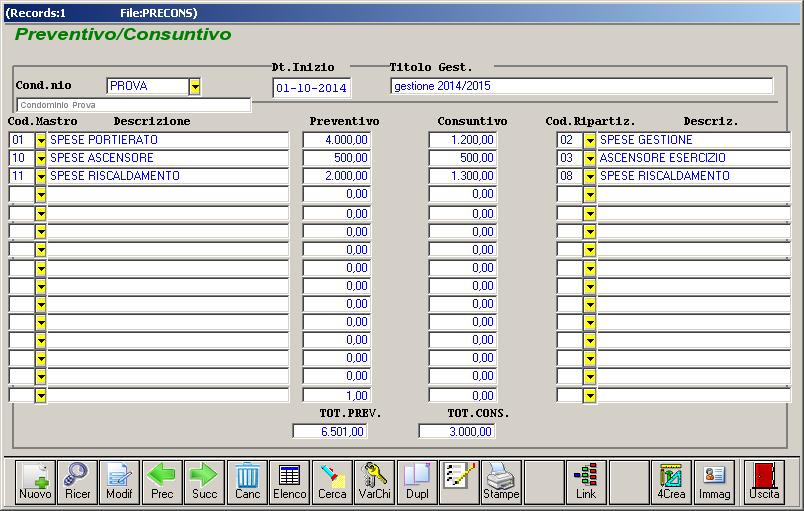
Task: Exit using the Uscita door icon
Action: 764,482
